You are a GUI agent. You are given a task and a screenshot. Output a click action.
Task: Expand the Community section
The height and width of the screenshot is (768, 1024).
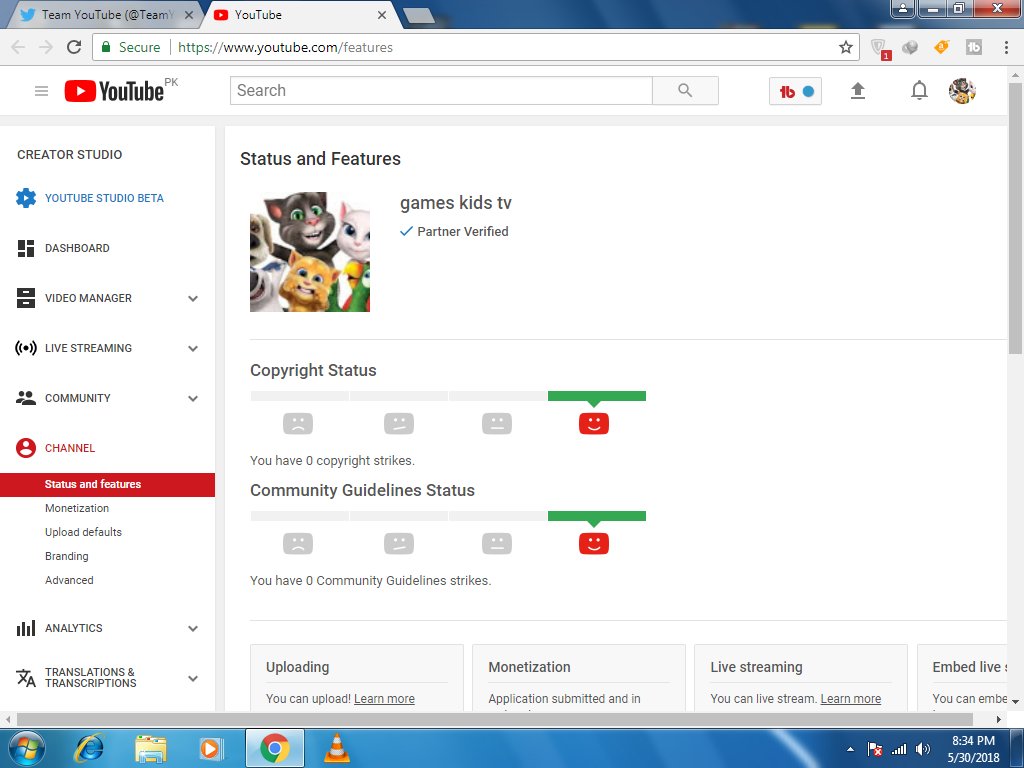(193, 398)
